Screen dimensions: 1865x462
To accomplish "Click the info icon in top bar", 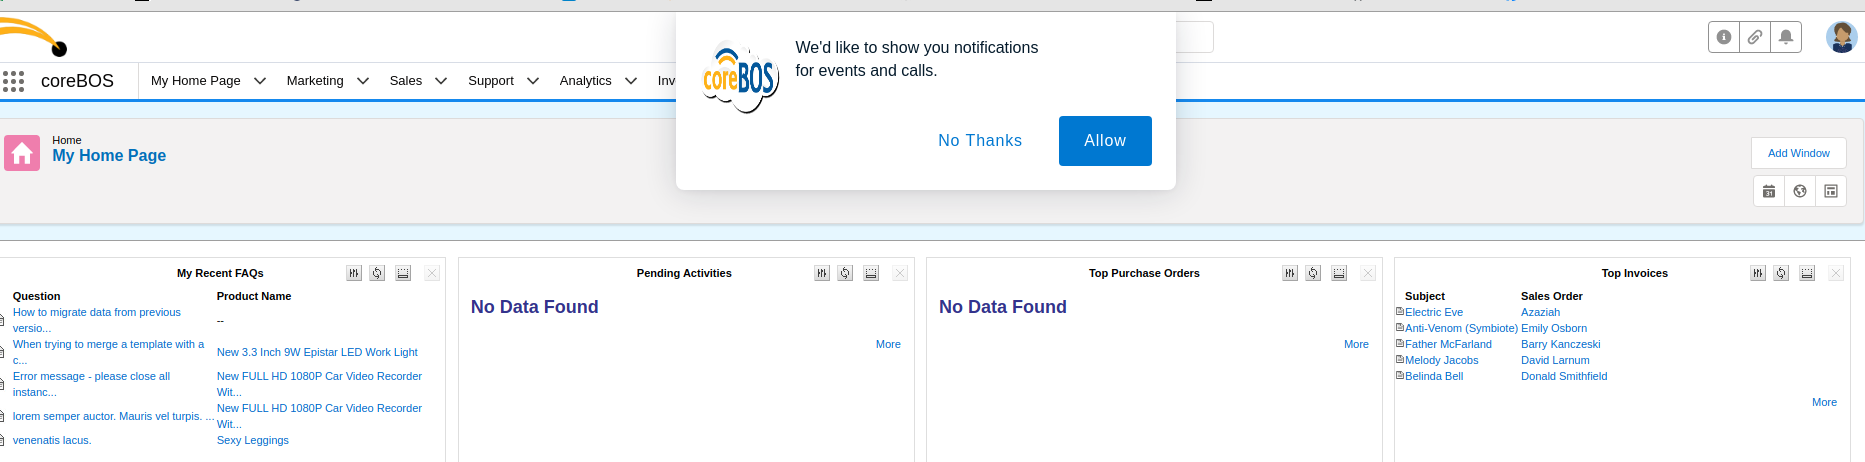I will (x=1724, y=37).
